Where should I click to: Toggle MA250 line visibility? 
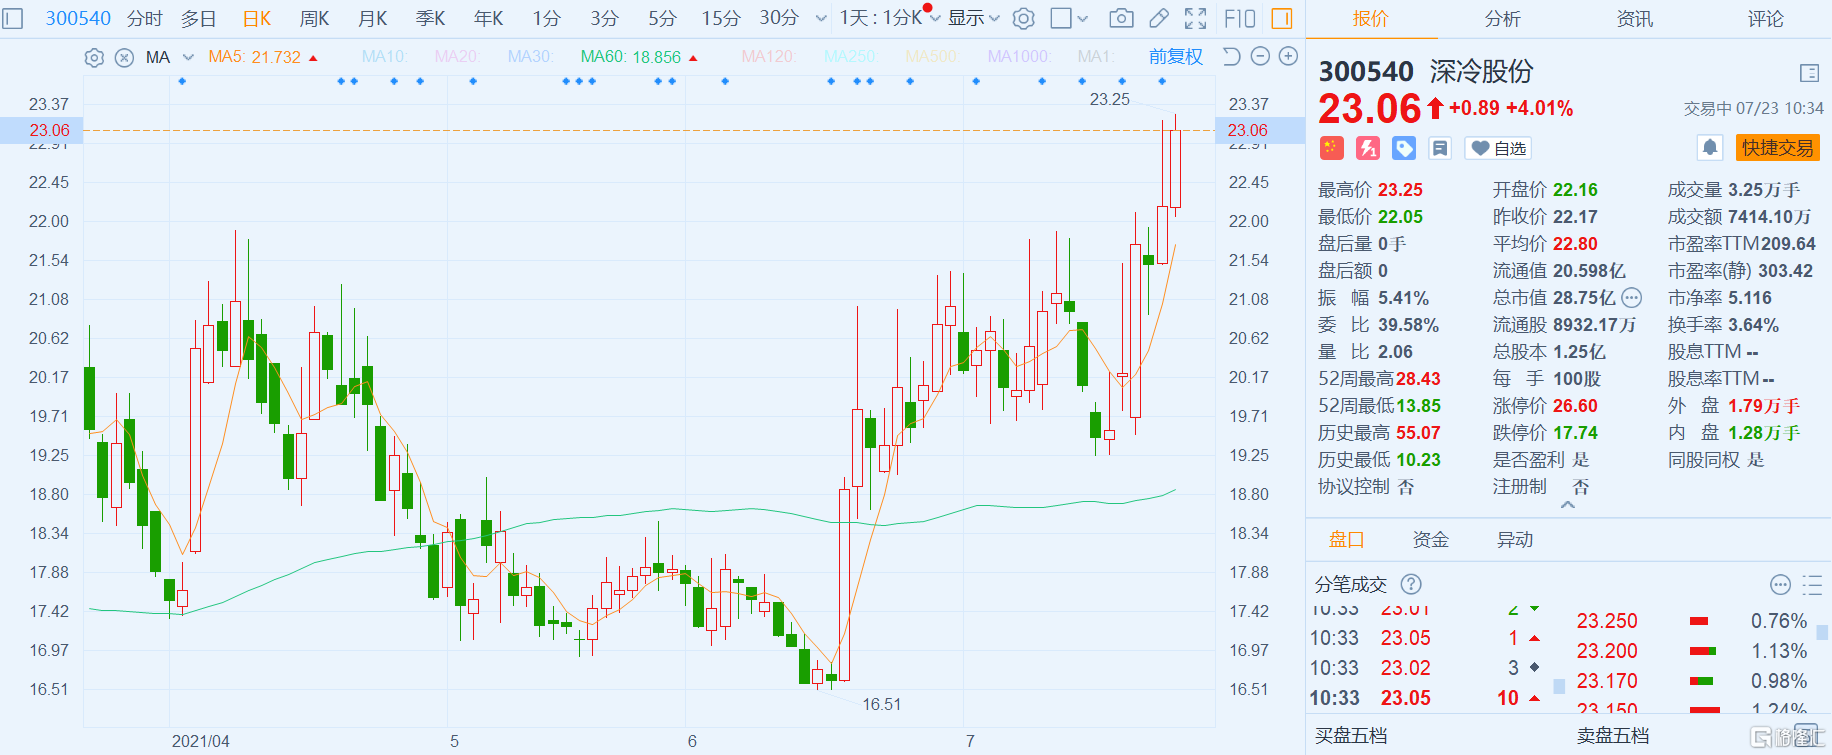[x=850, y=57]
